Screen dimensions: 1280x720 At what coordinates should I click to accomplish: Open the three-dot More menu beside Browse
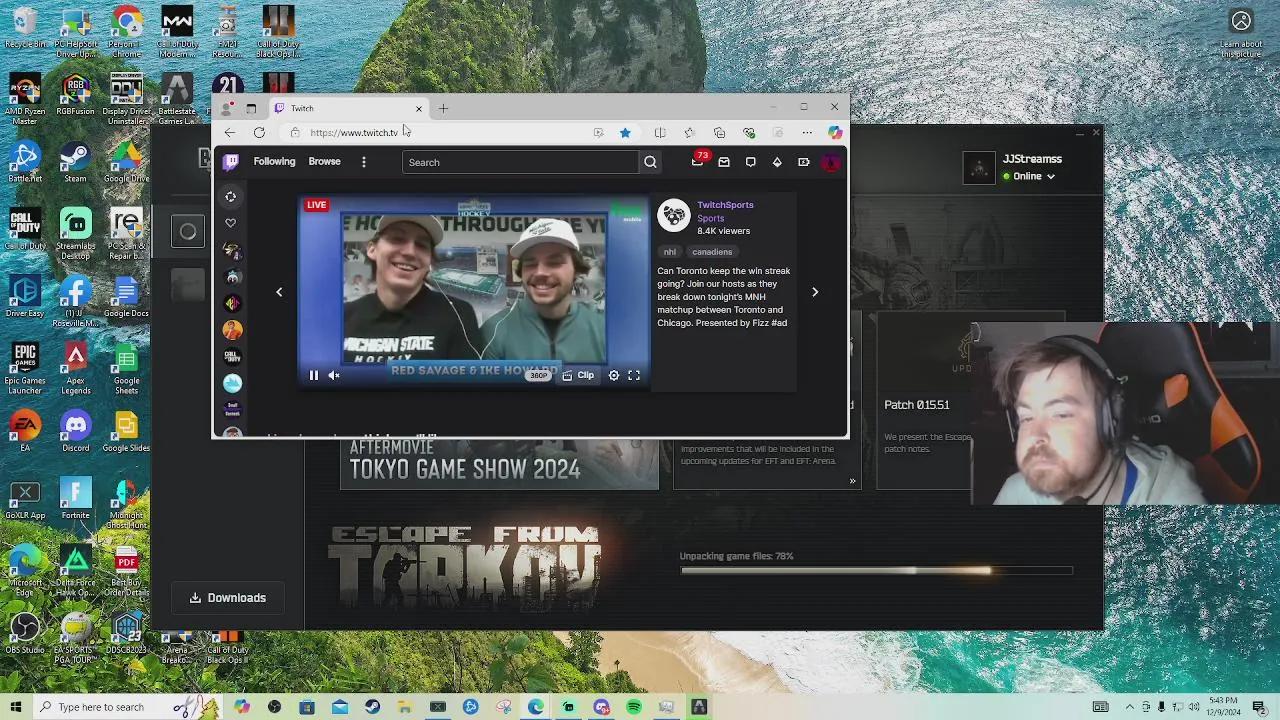click(364, 162)
